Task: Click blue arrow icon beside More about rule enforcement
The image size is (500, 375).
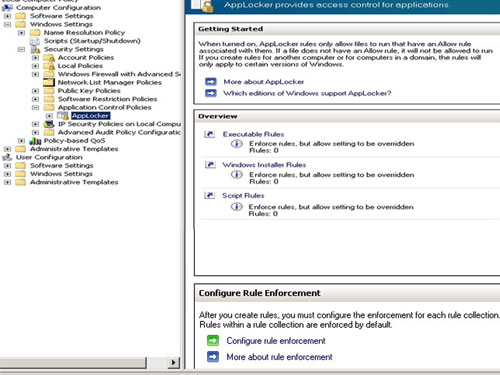Action: [213, 357]
